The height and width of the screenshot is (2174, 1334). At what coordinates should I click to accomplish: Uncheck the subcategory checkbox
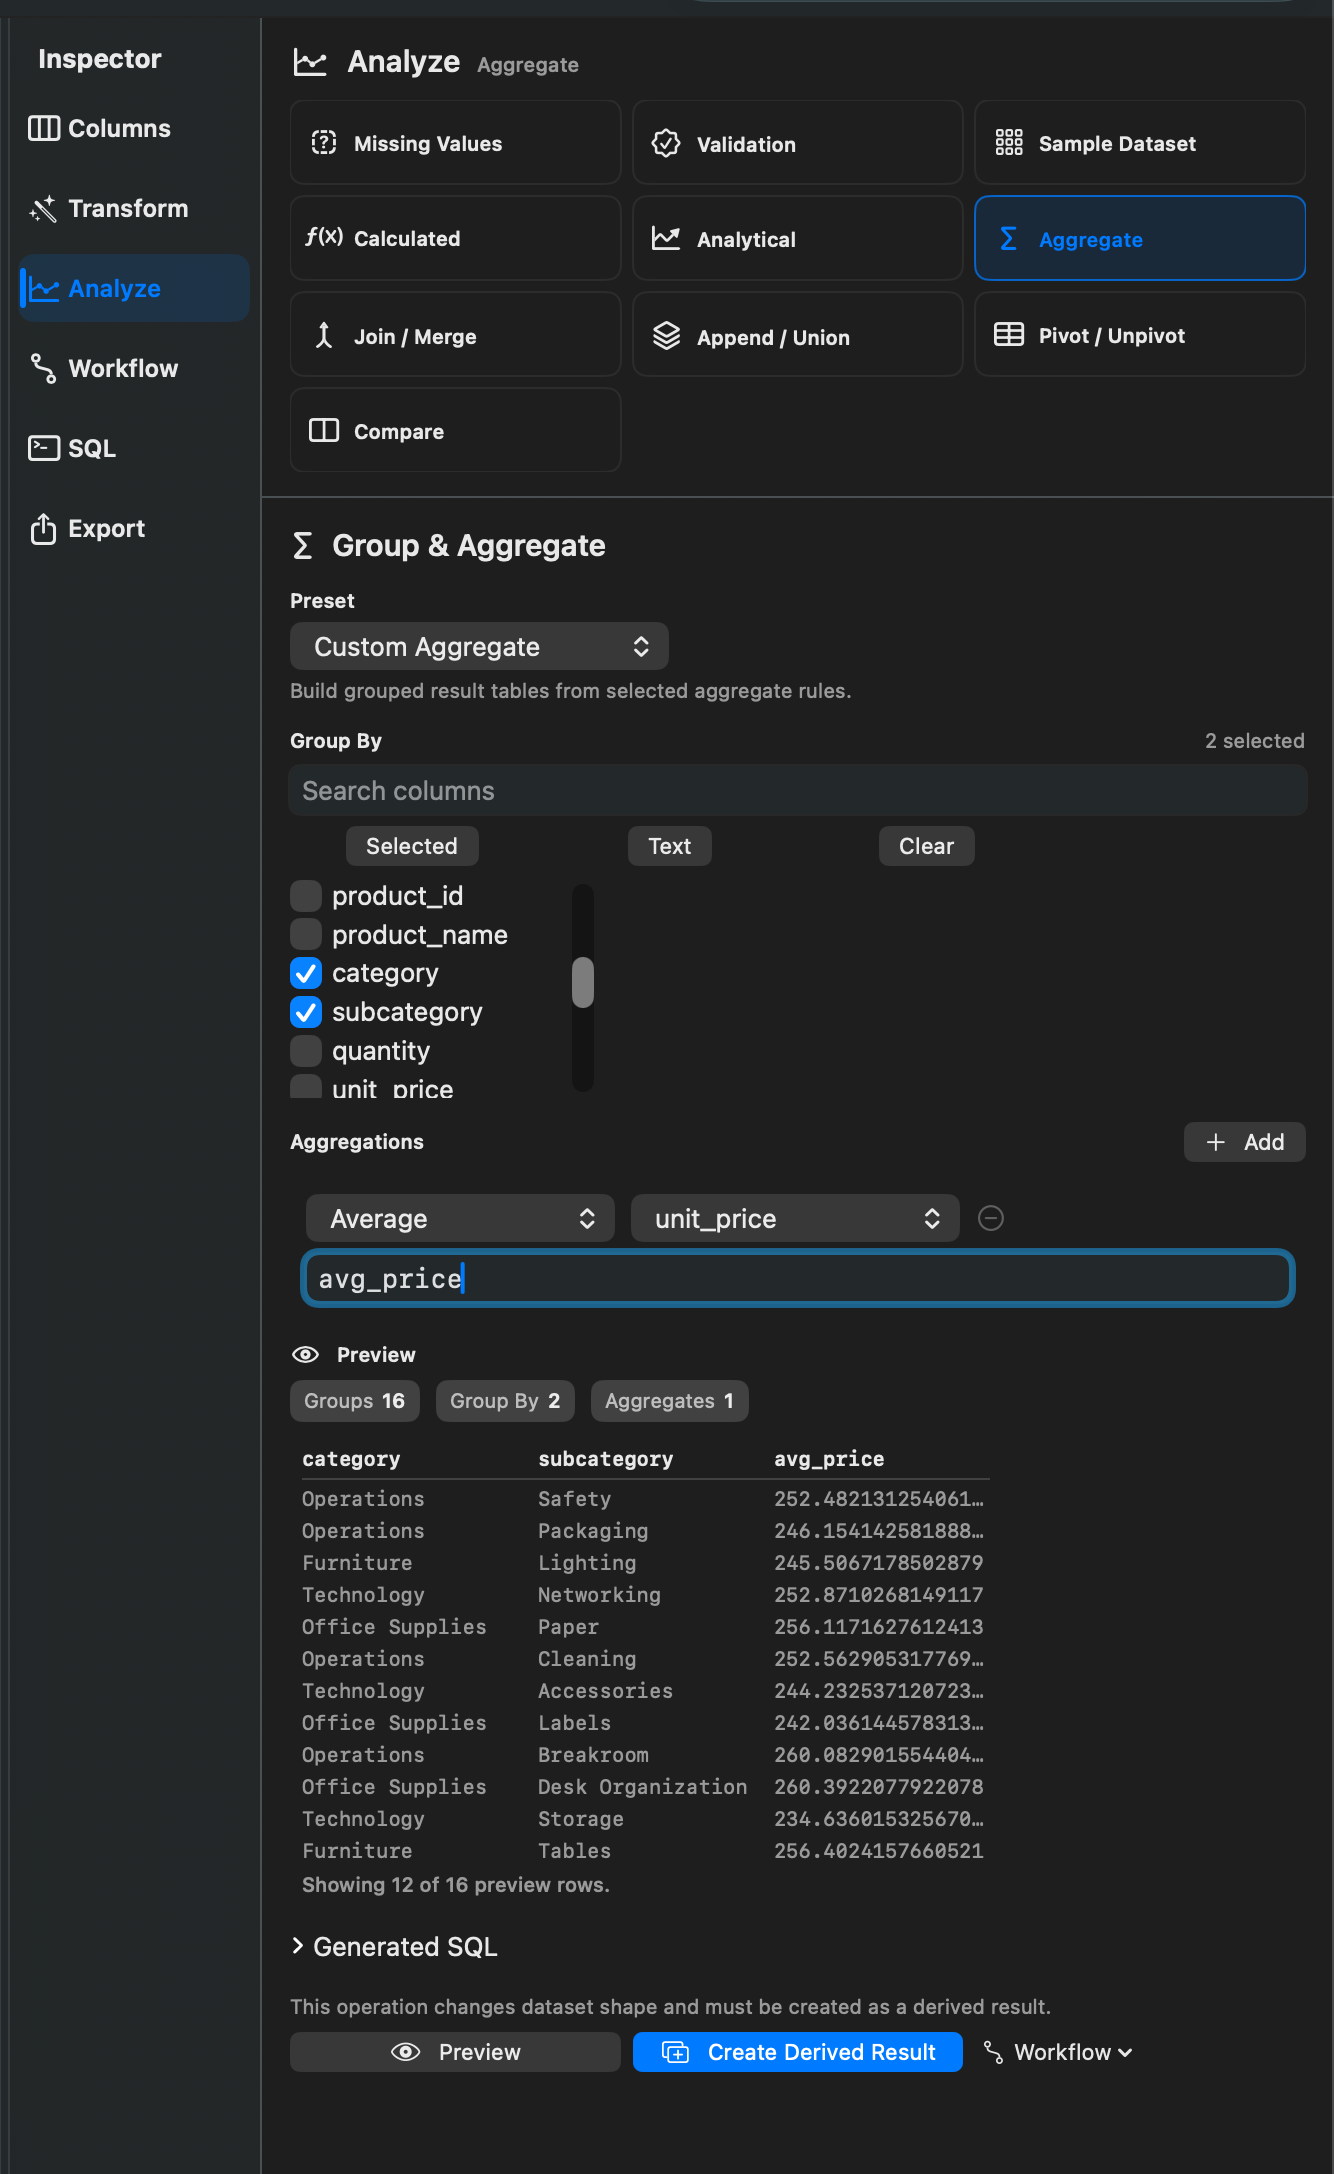click(306, 1012)
